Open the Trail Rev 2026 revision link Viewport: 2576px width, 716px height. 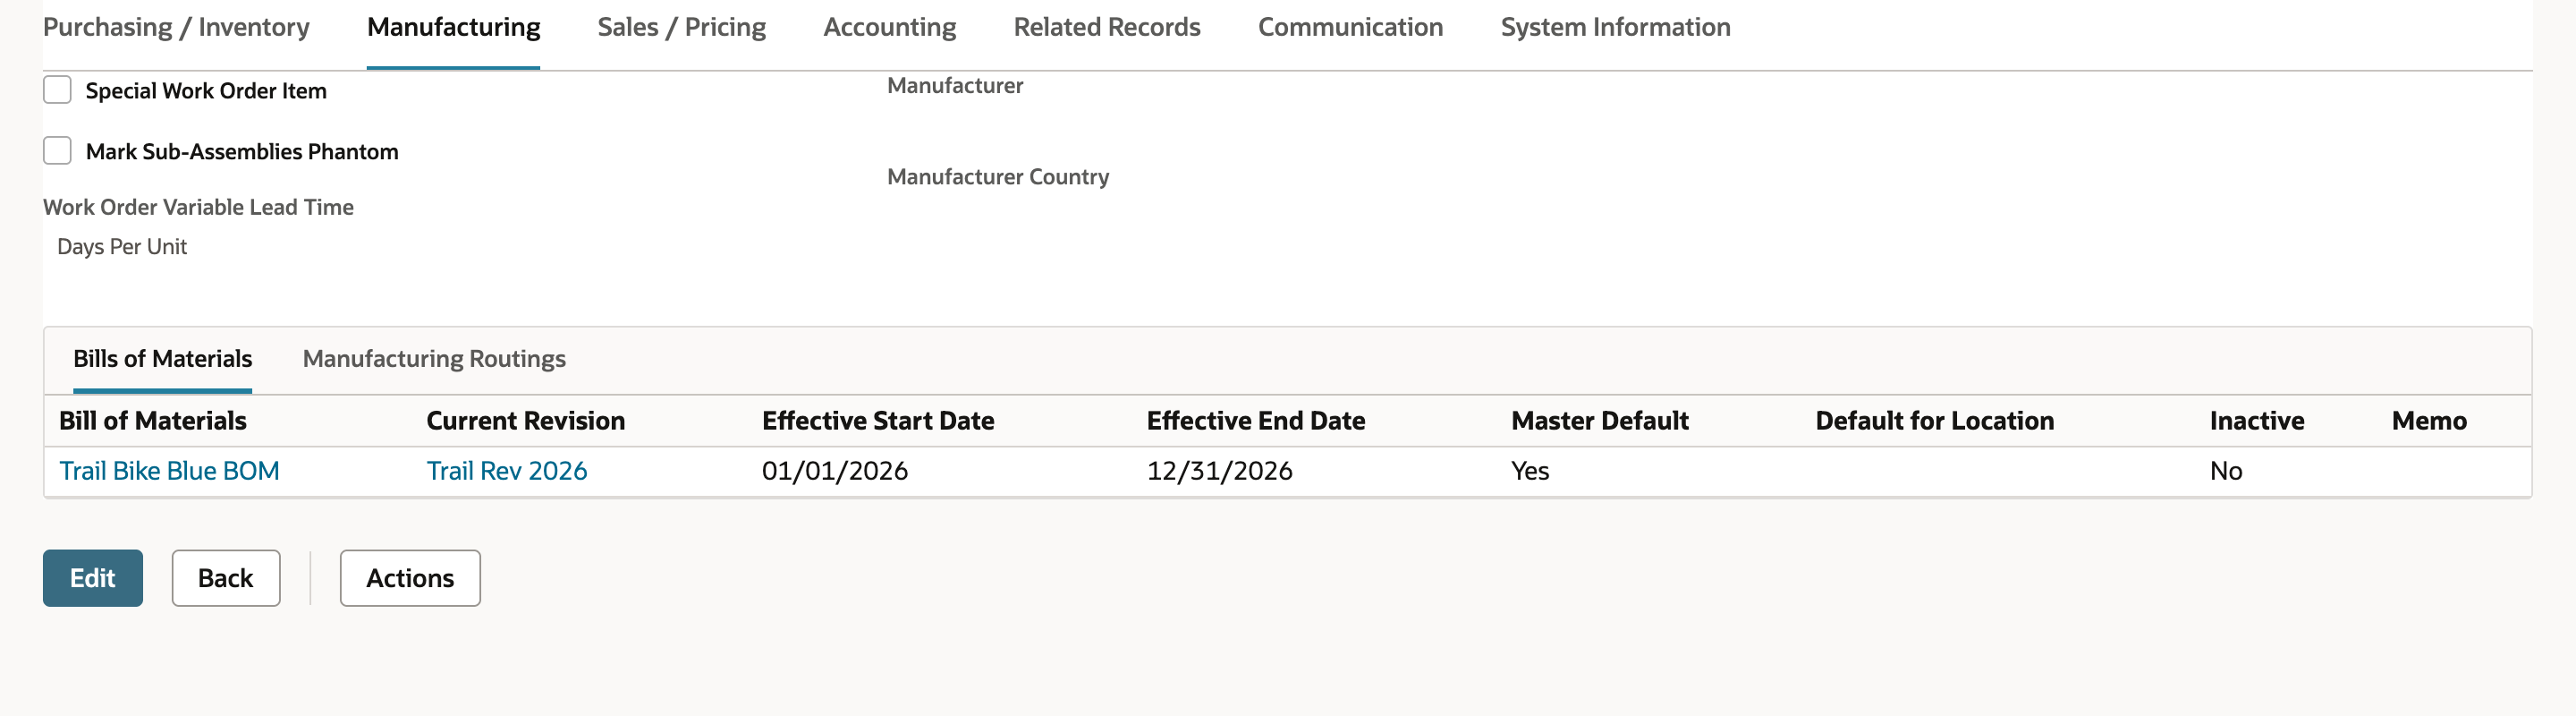[507, 471]
